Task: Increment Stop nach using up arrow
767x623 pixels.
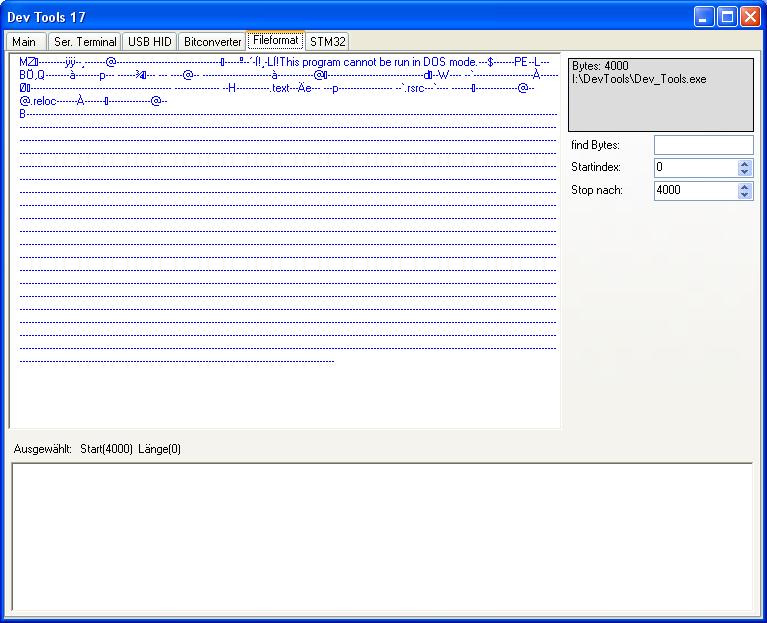Action: [744, 186]
